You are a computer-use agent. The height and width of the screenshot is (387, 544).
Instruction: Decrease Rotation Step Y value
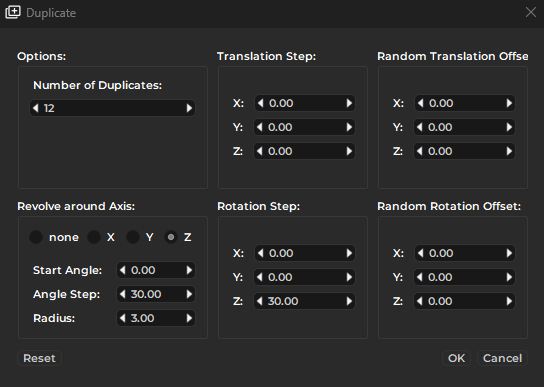pyautogui.click(x=260, y=277)
